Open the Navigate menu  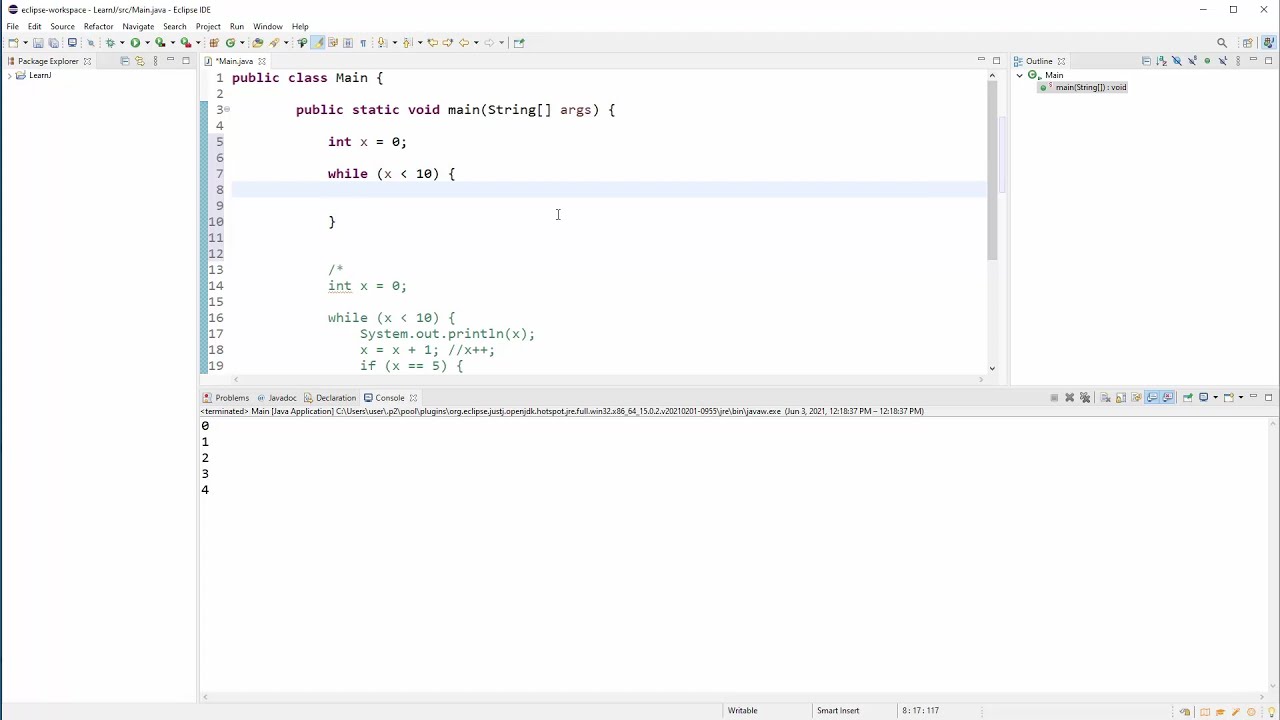pyautogui.click(x=138, y=26)
